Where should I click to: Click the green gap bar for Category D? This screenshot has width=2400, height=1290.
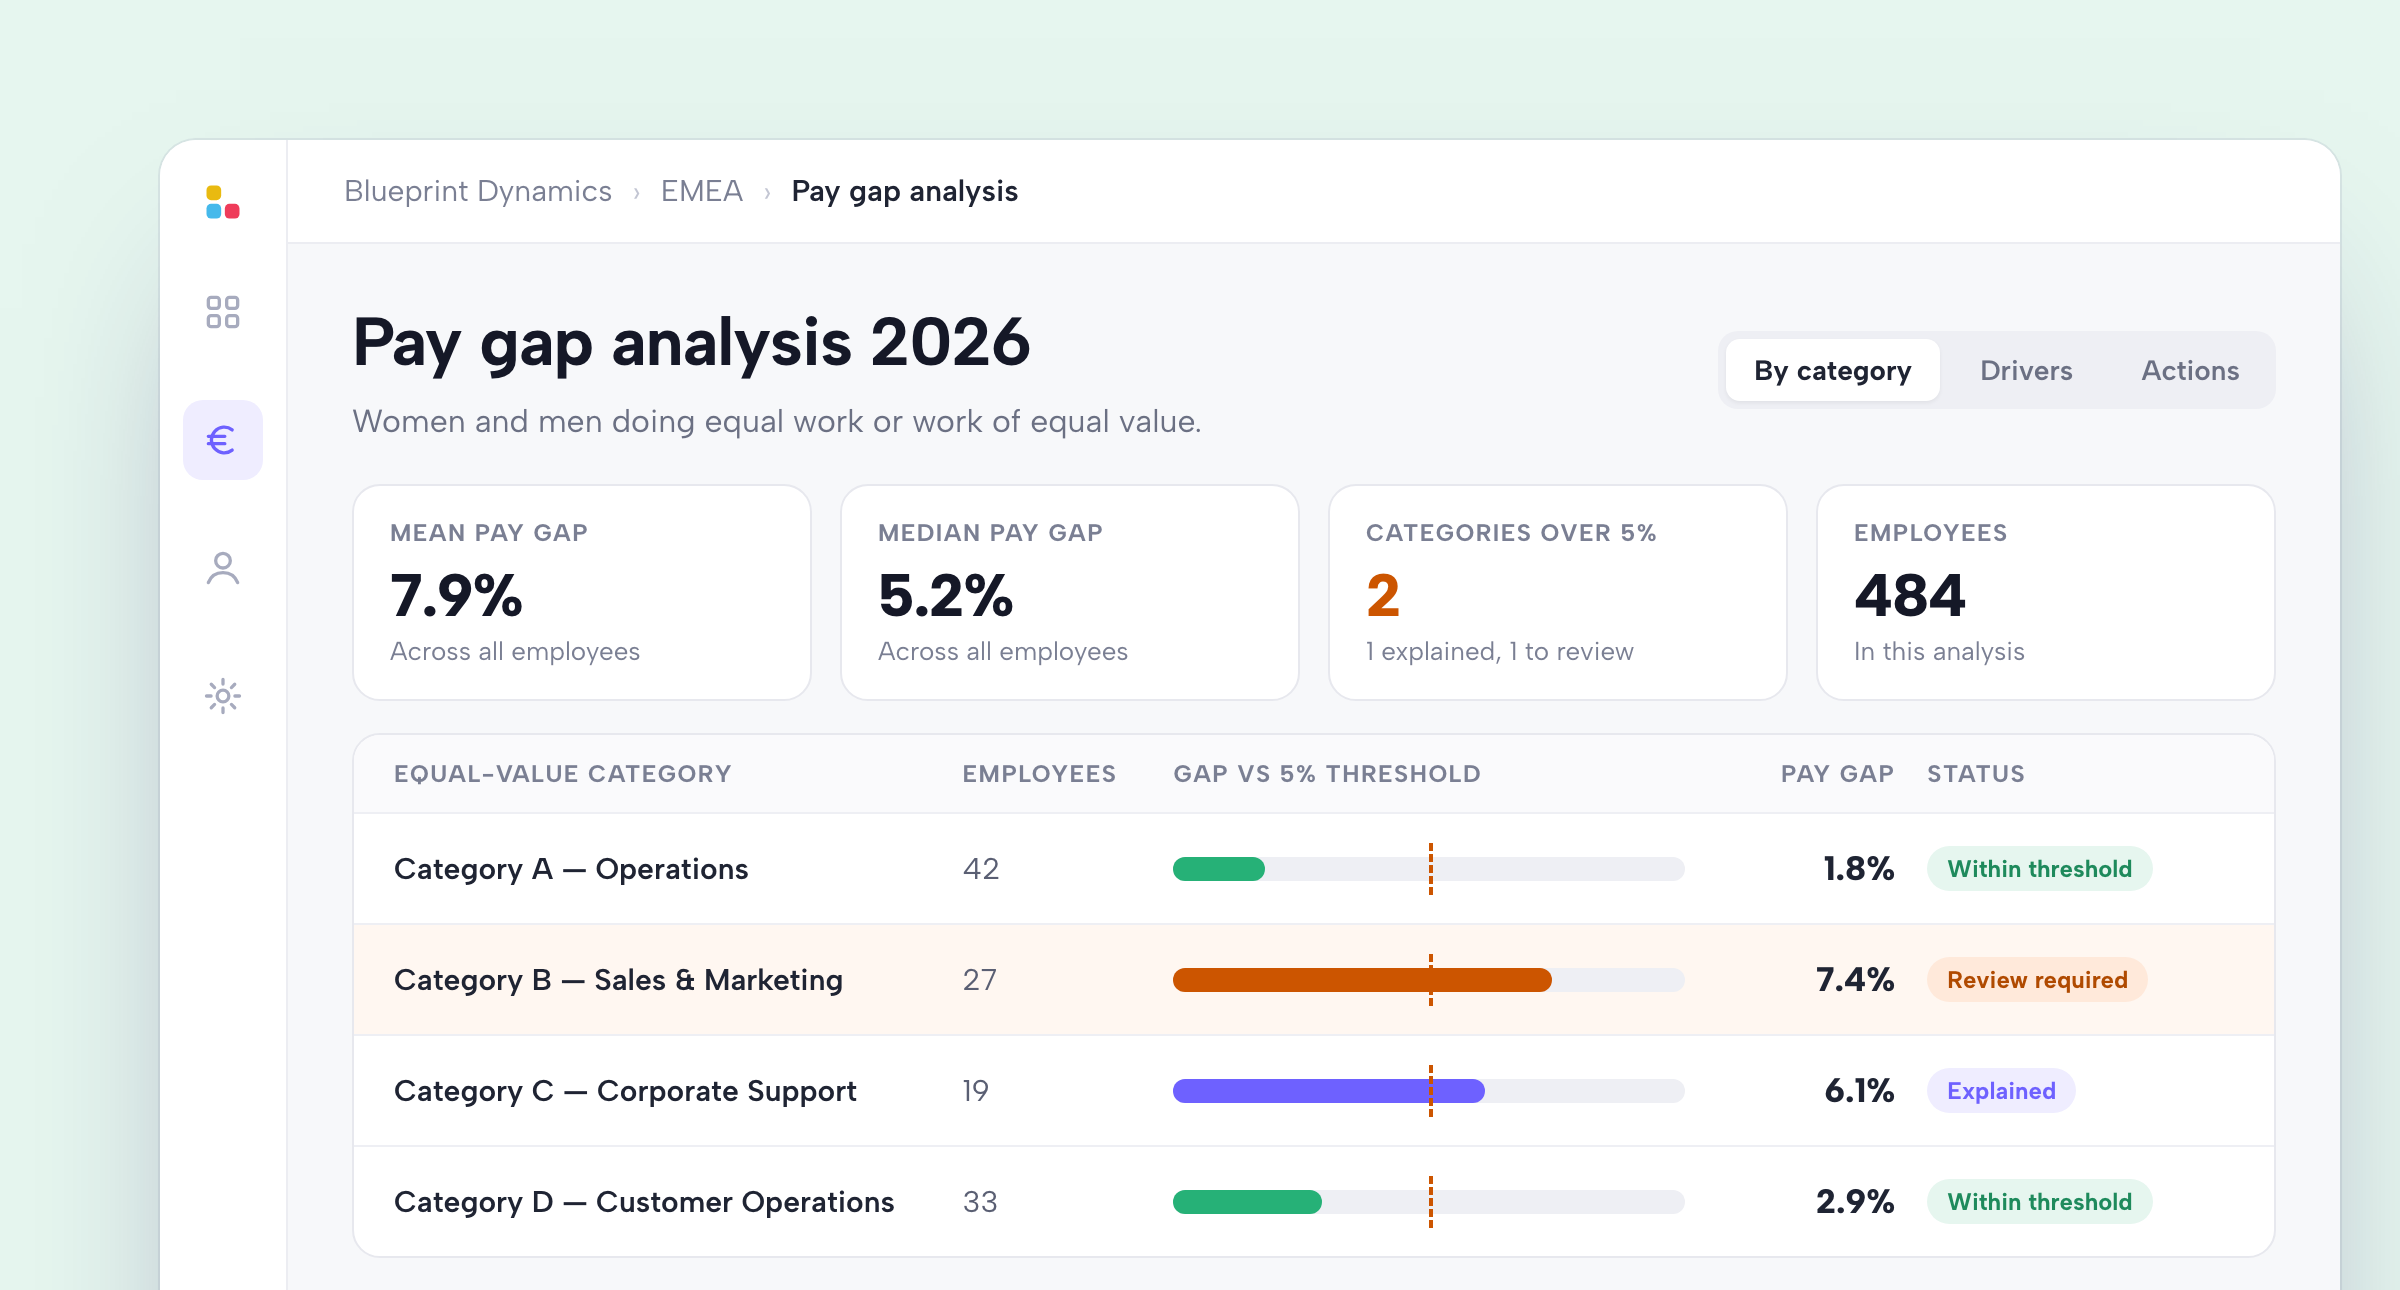coord(1247,1202)
